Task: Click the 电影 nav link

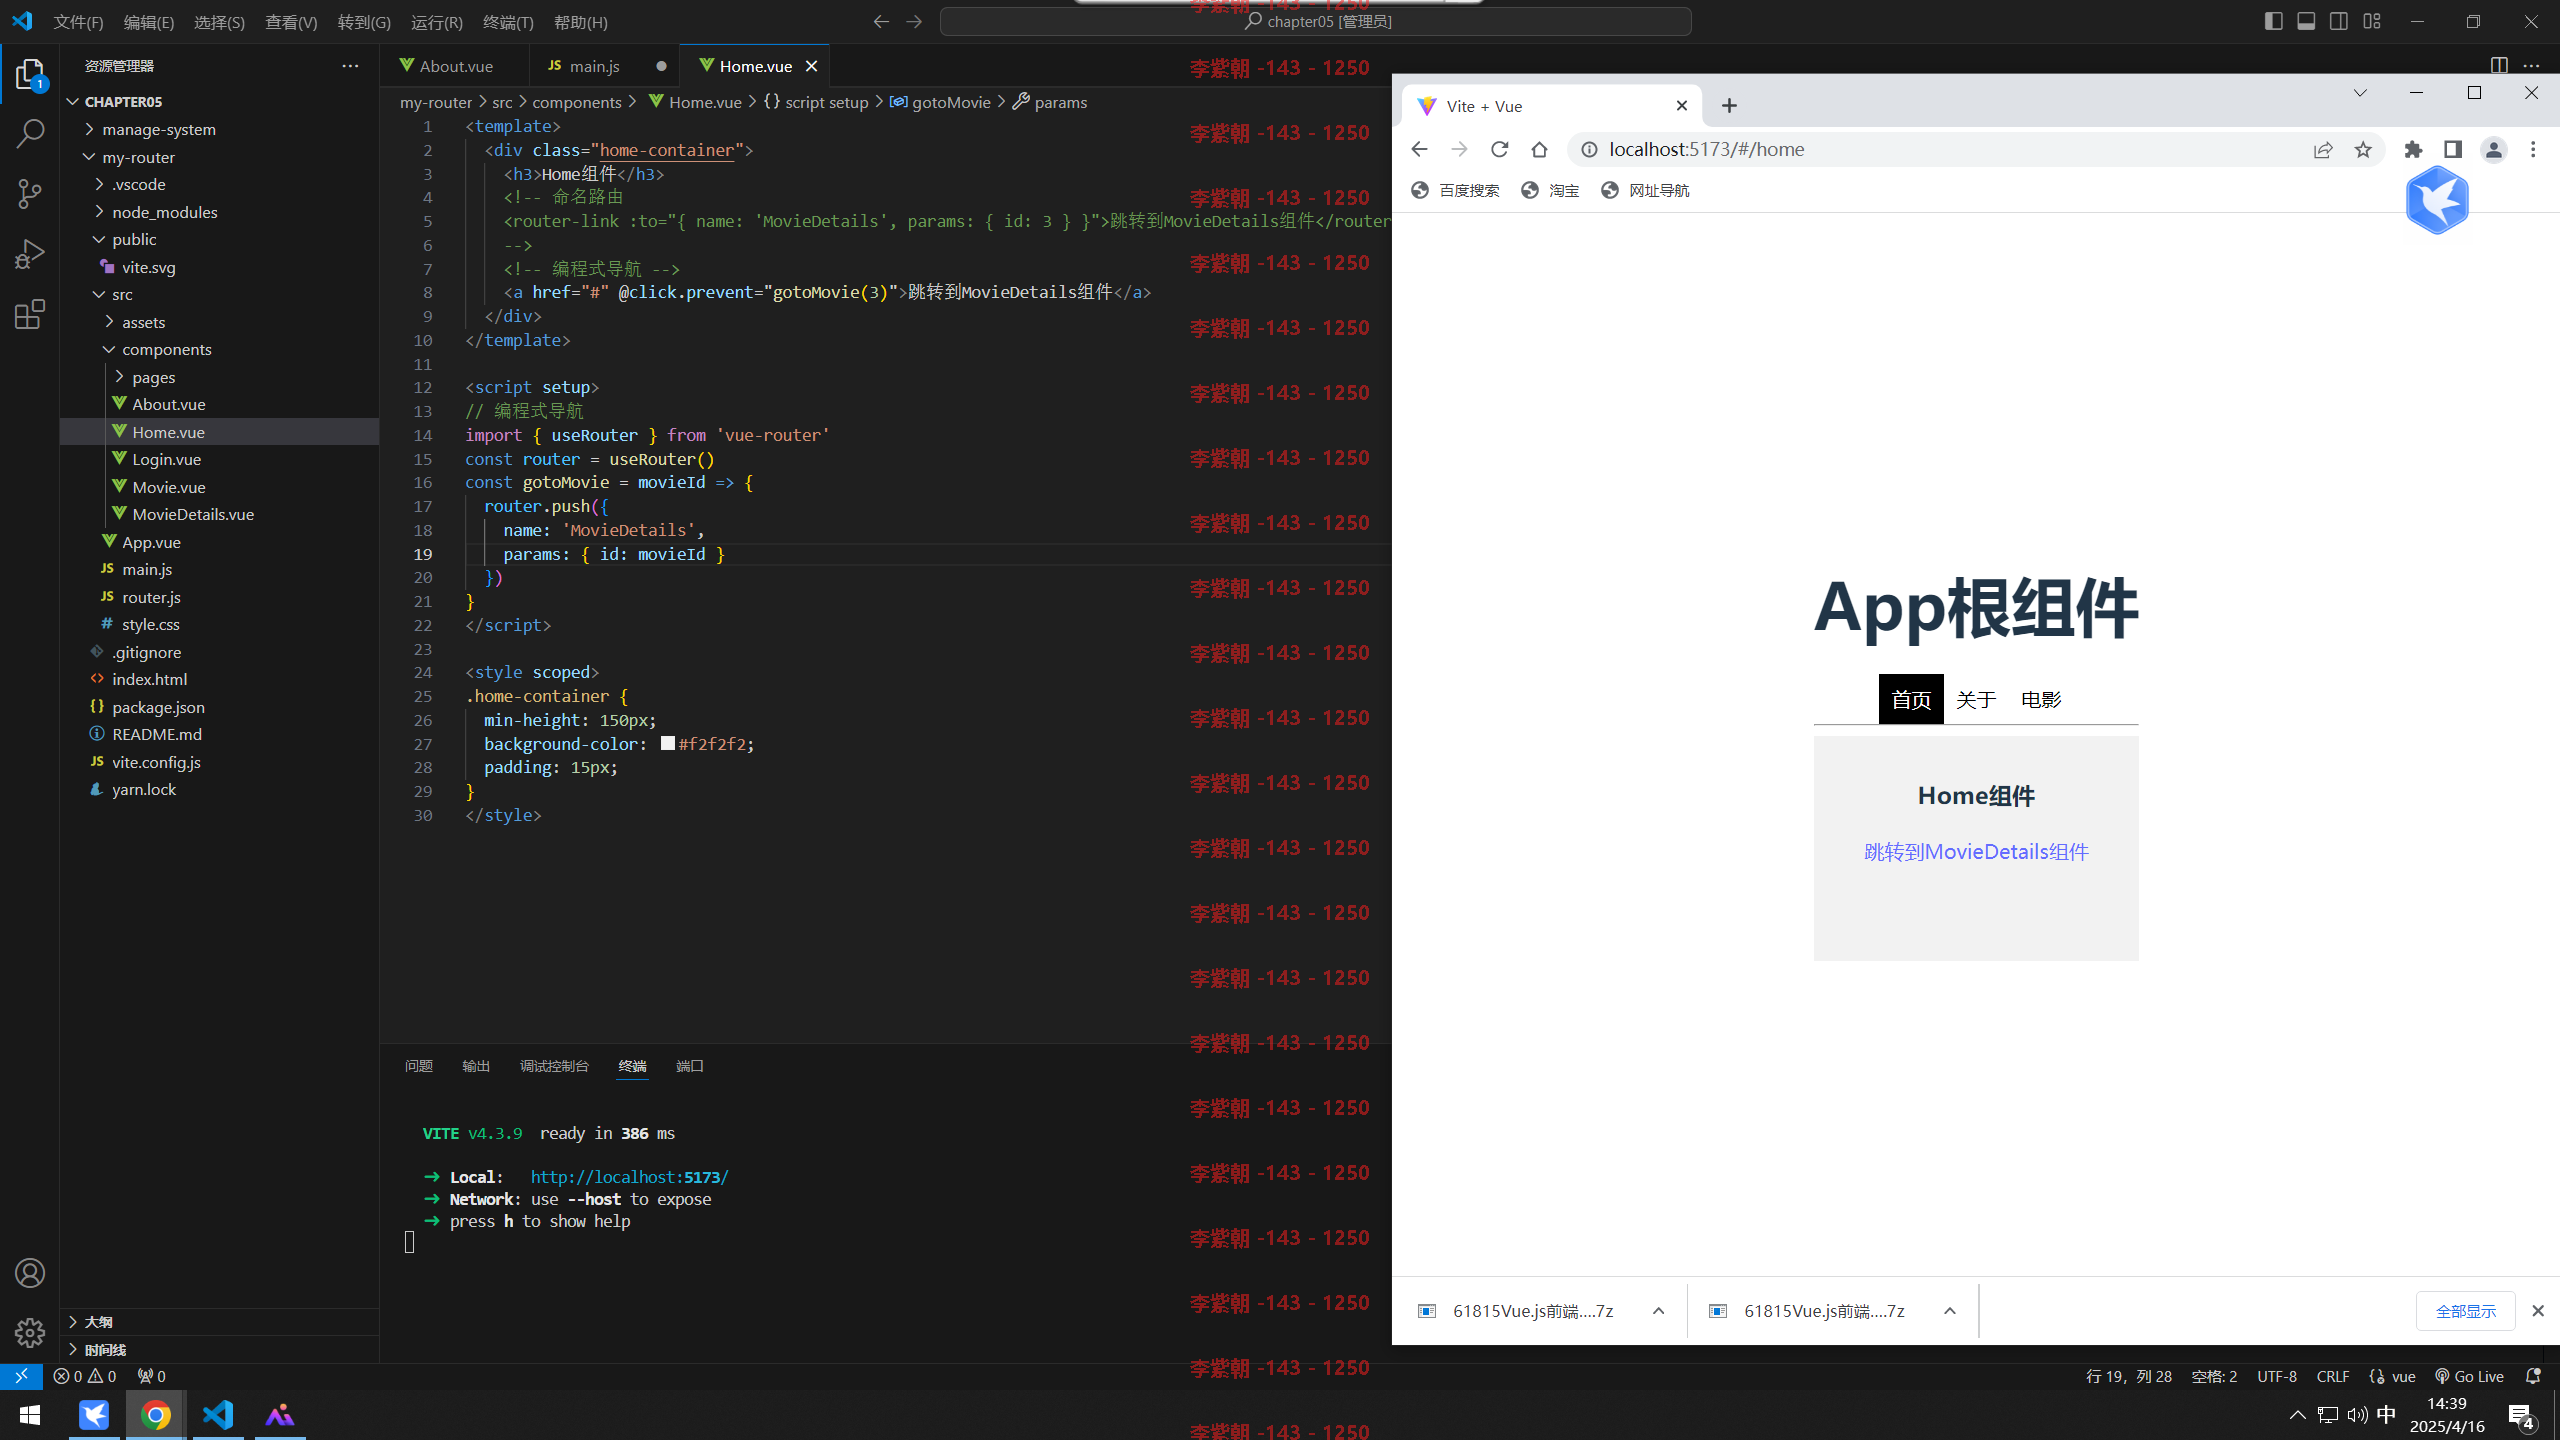Action: coord(2041,699)
